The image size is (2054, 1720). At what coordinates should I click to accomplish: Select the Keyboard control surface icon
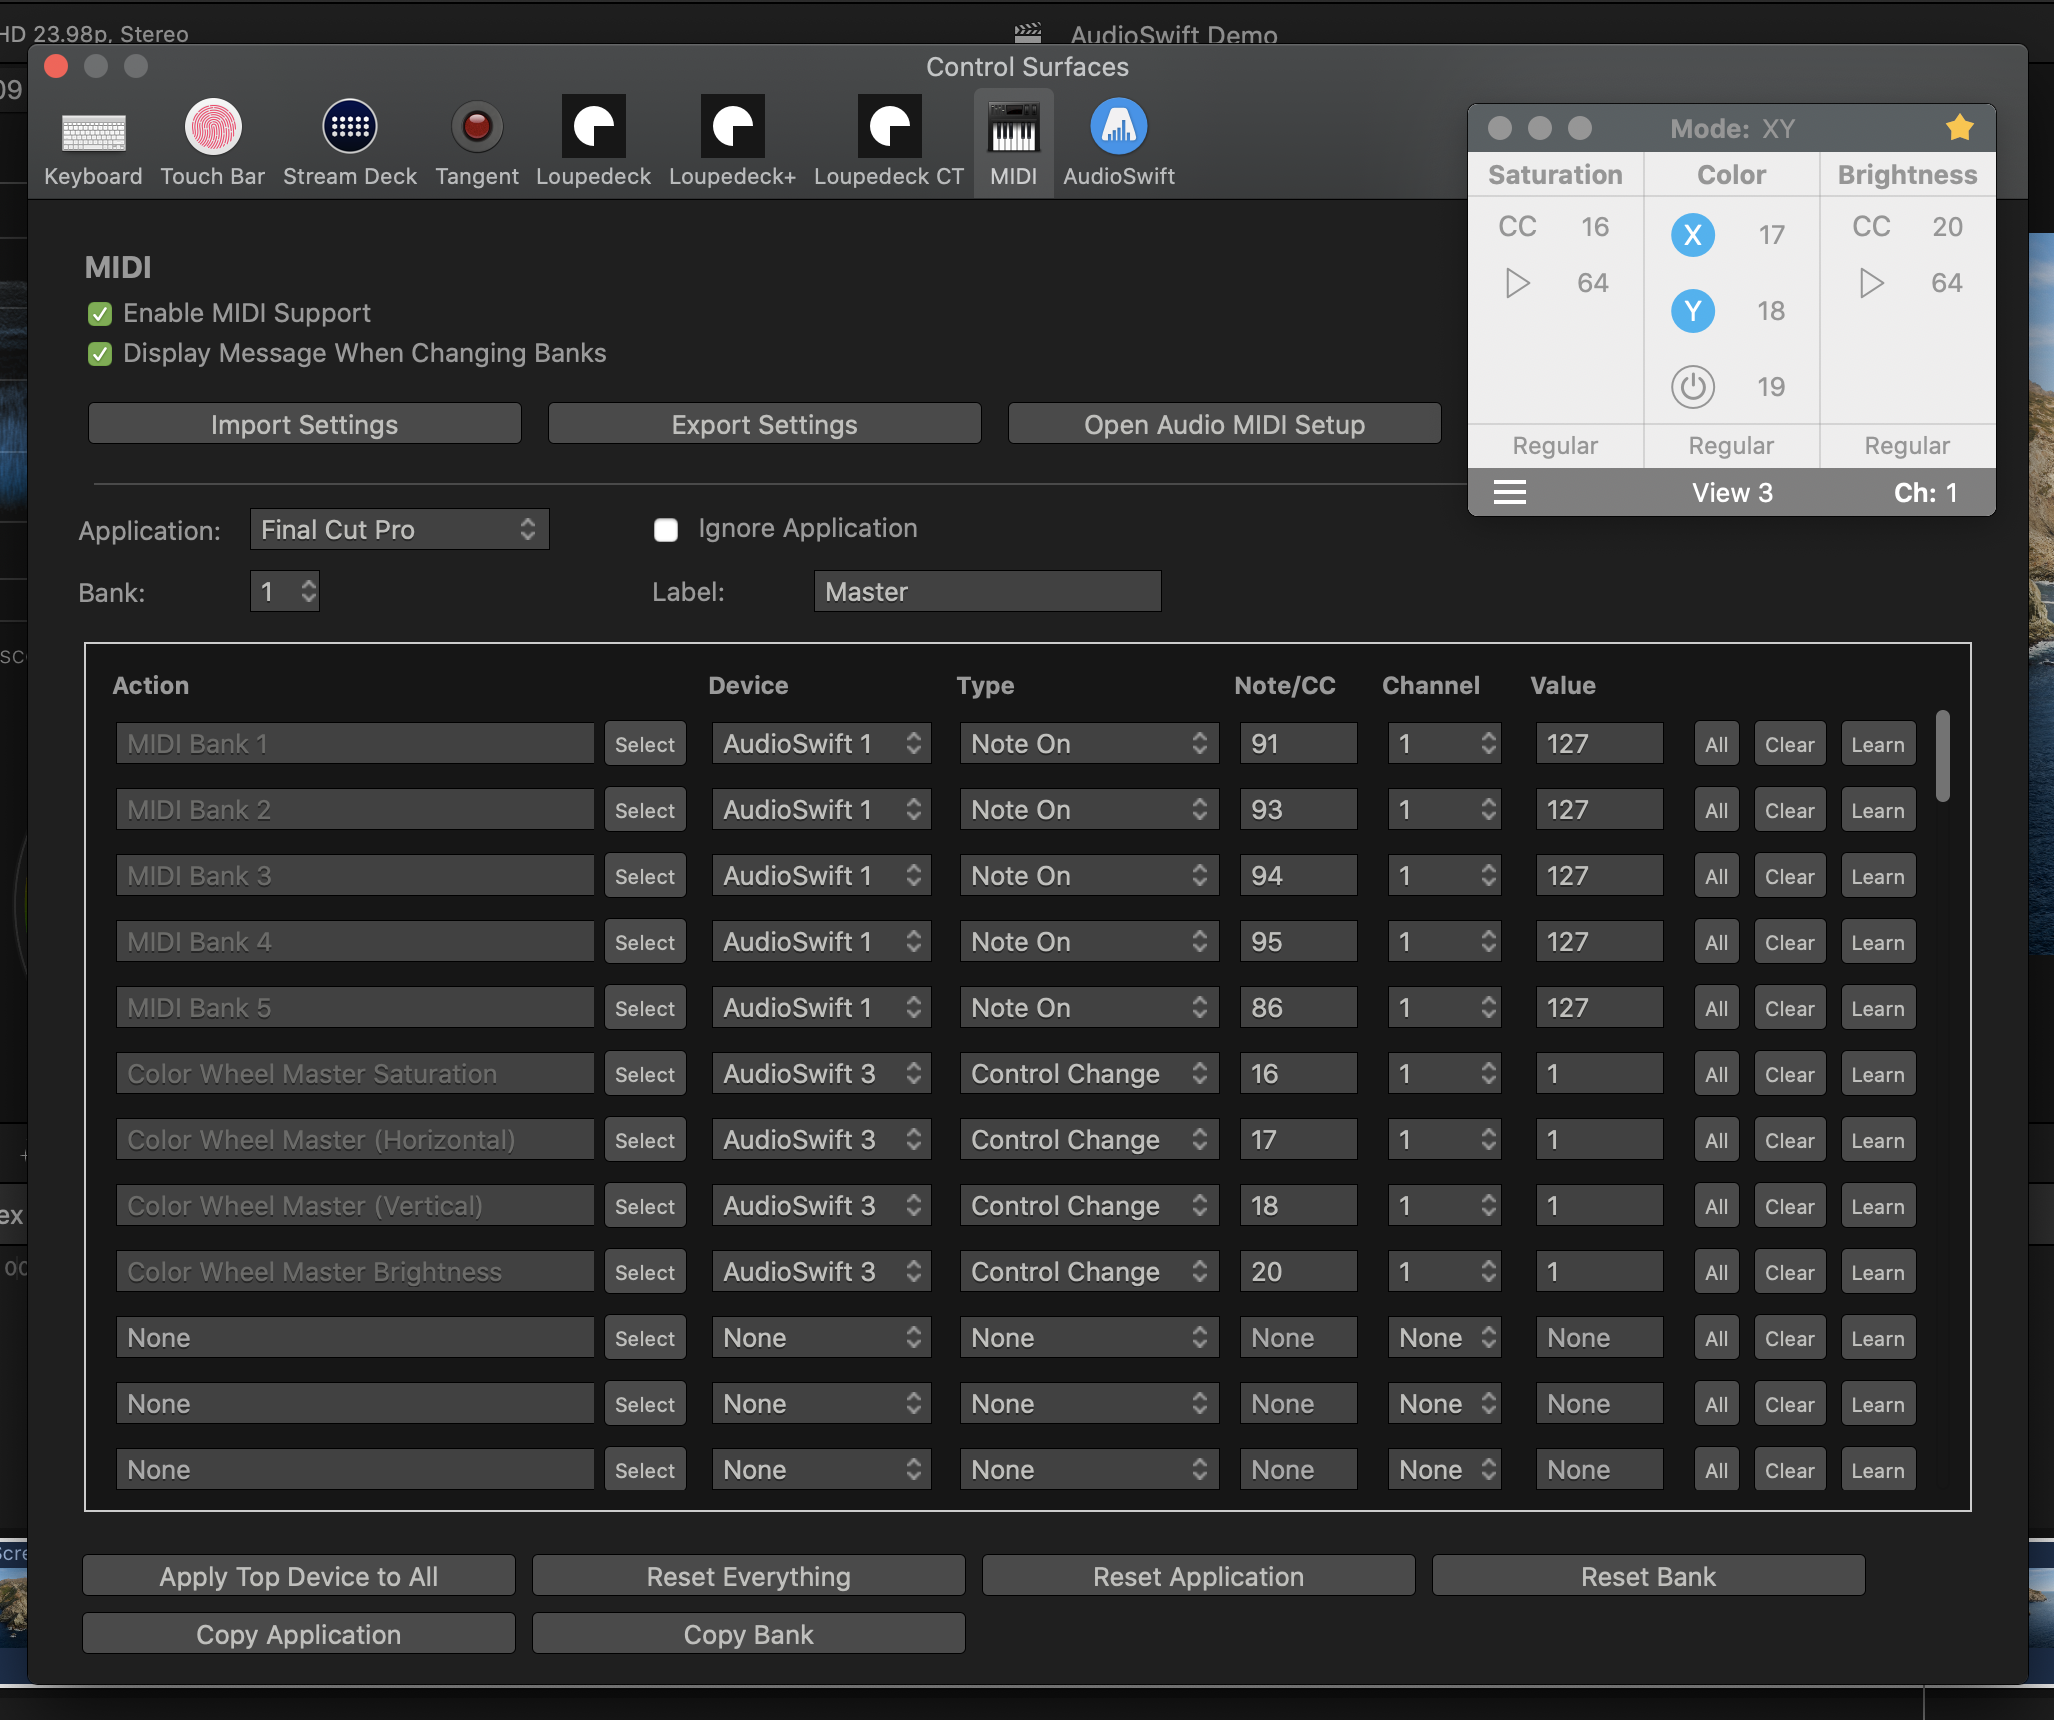pos(93,140)
